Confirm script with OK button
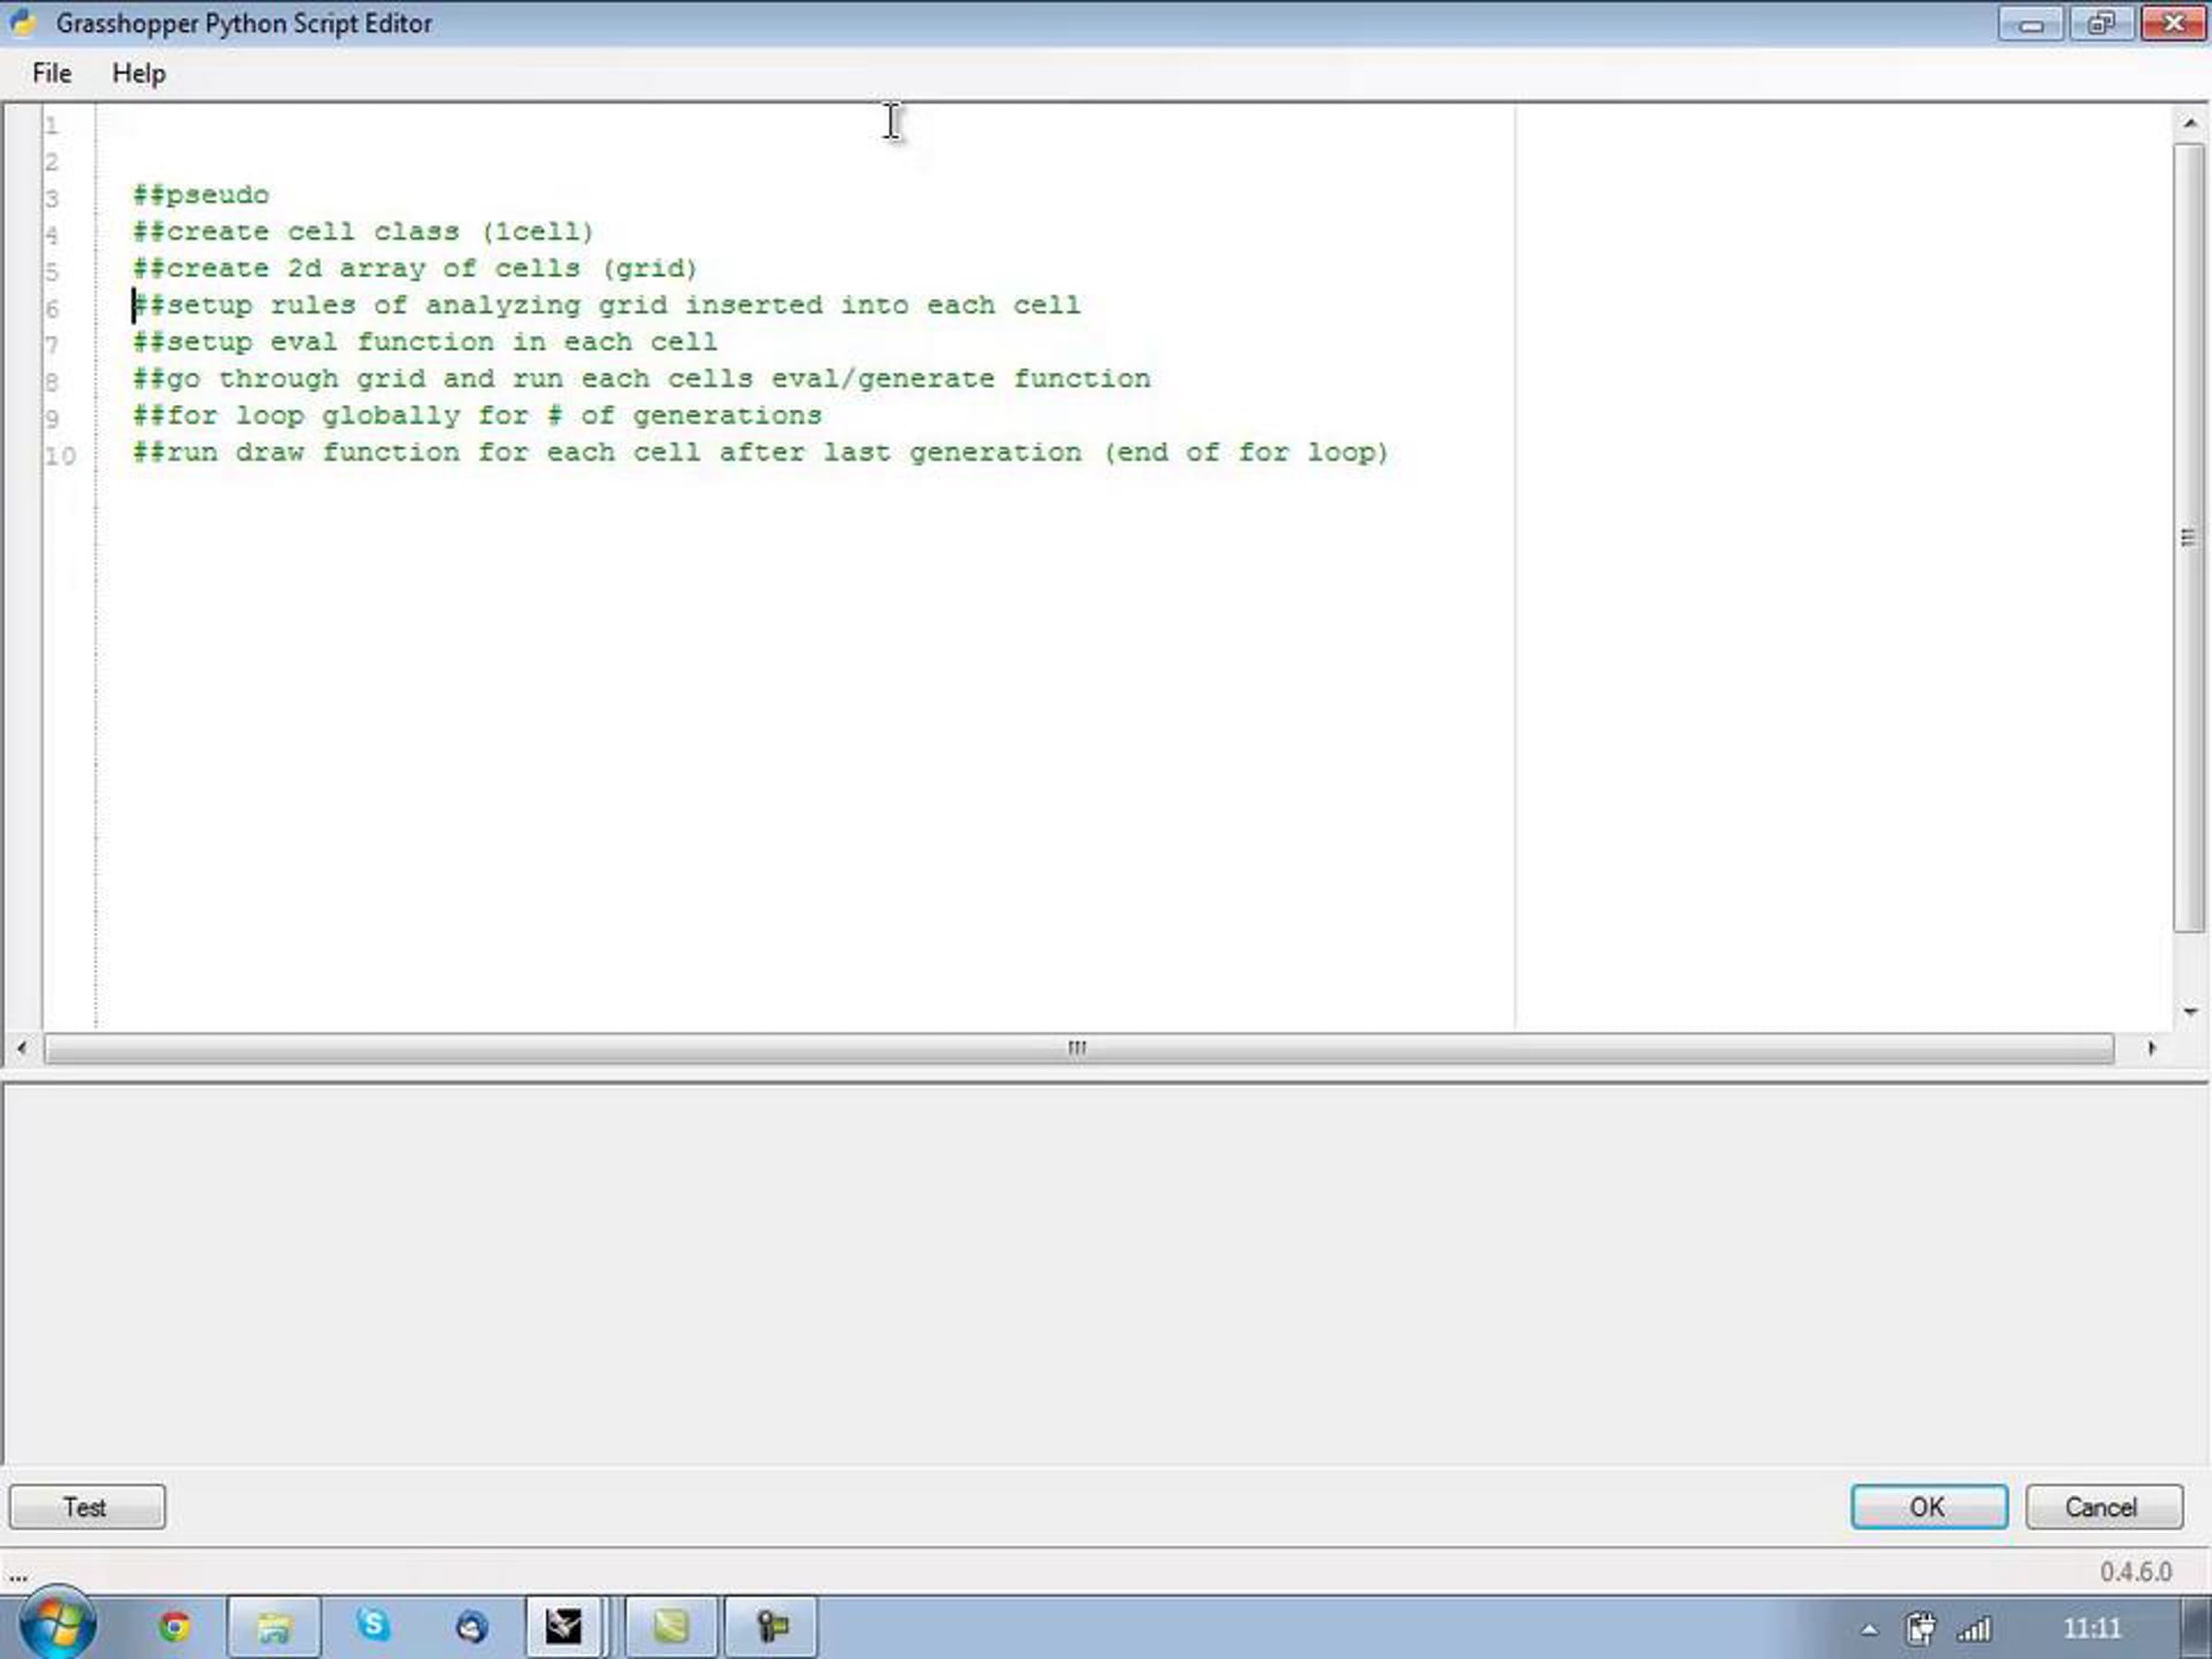 (1928, 1506)
